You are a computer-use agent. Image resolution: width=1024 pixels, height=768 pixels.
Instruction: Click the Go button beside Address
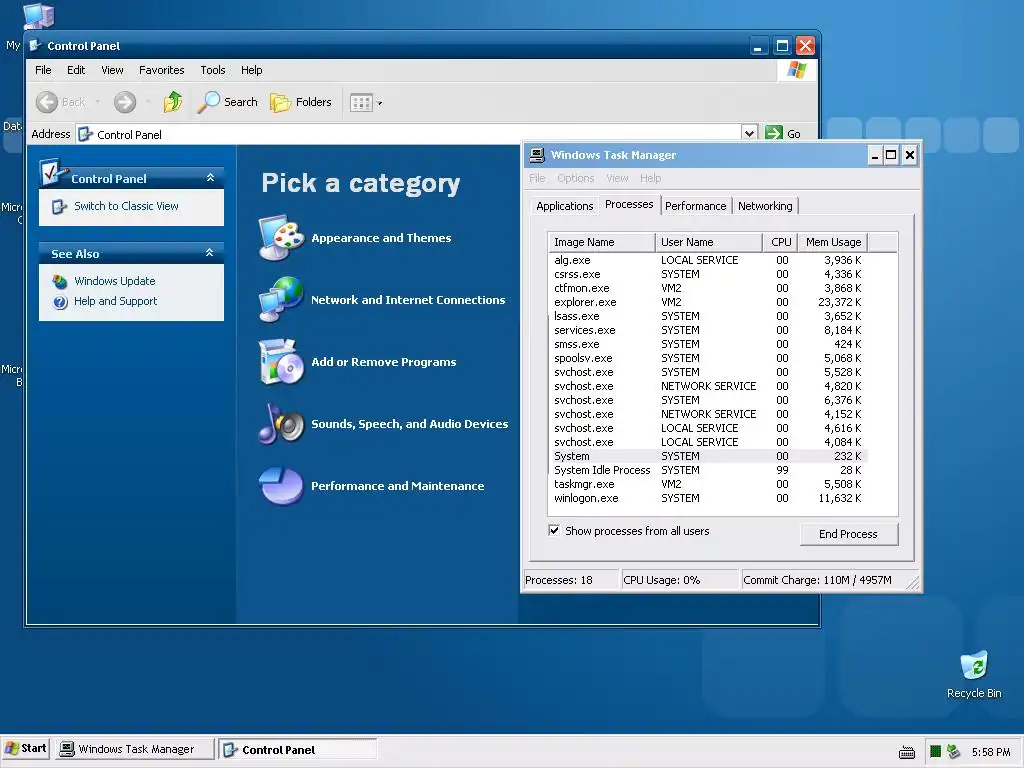pyautogui.click(x=783, y=133)
